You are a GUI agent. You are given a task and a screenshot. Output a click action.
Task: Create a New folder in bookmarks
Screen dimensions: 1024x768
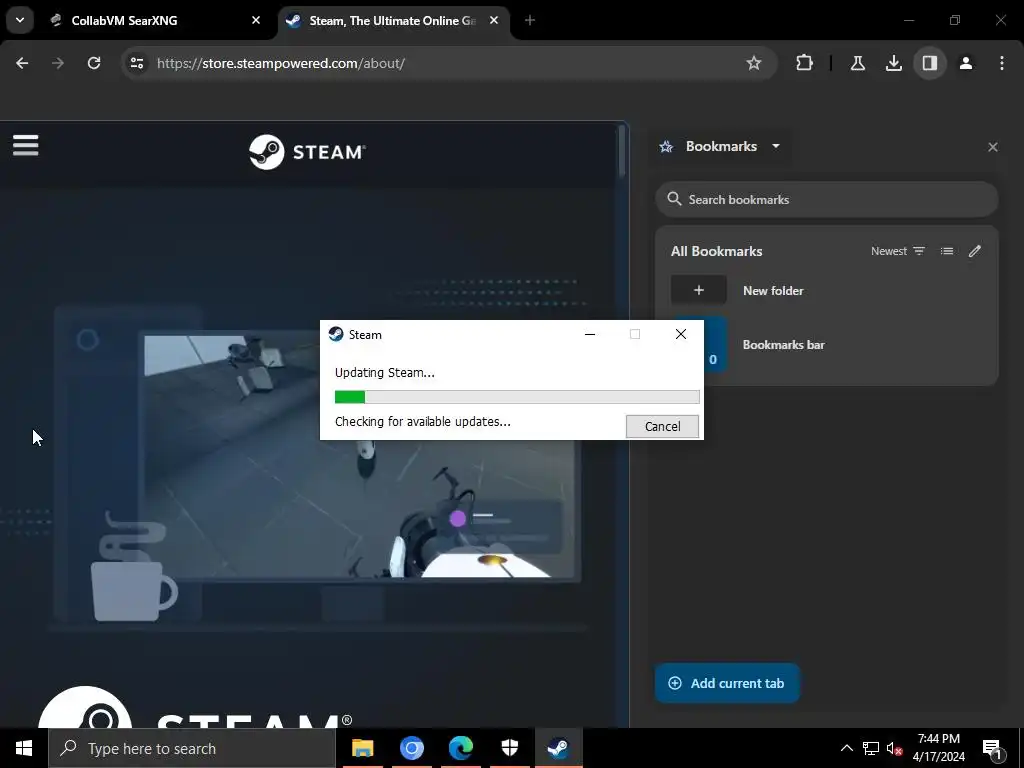click(x=827, y=290)
